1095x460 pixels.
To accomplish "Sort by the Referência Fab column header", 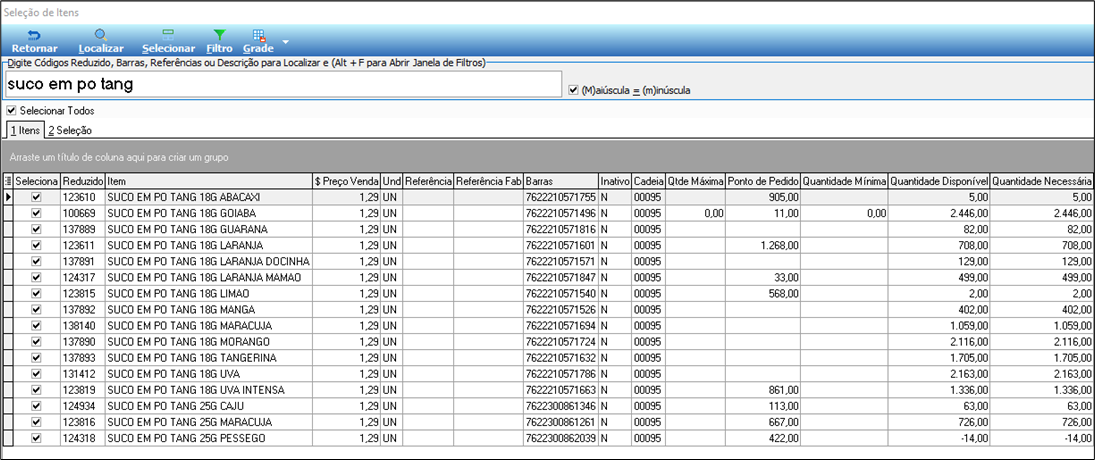I will coord(489,181).
